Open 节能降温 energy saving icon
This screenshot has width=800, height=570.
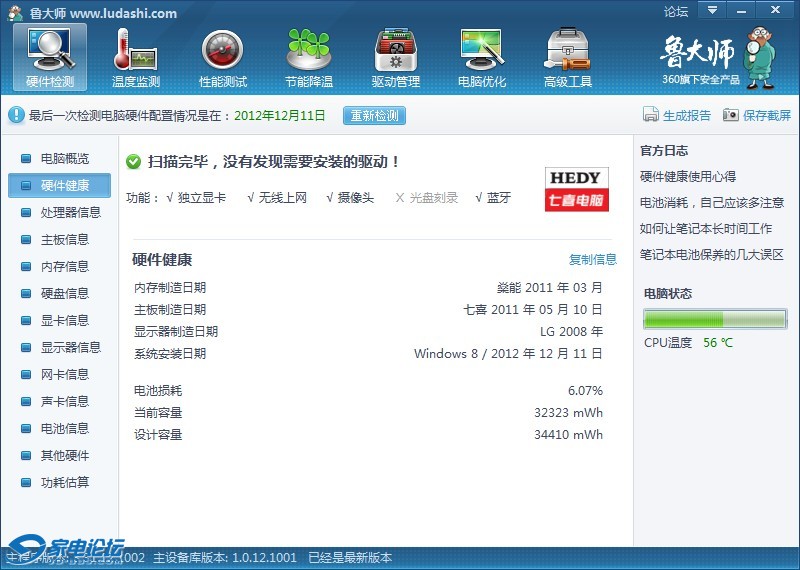coord(308,57)
